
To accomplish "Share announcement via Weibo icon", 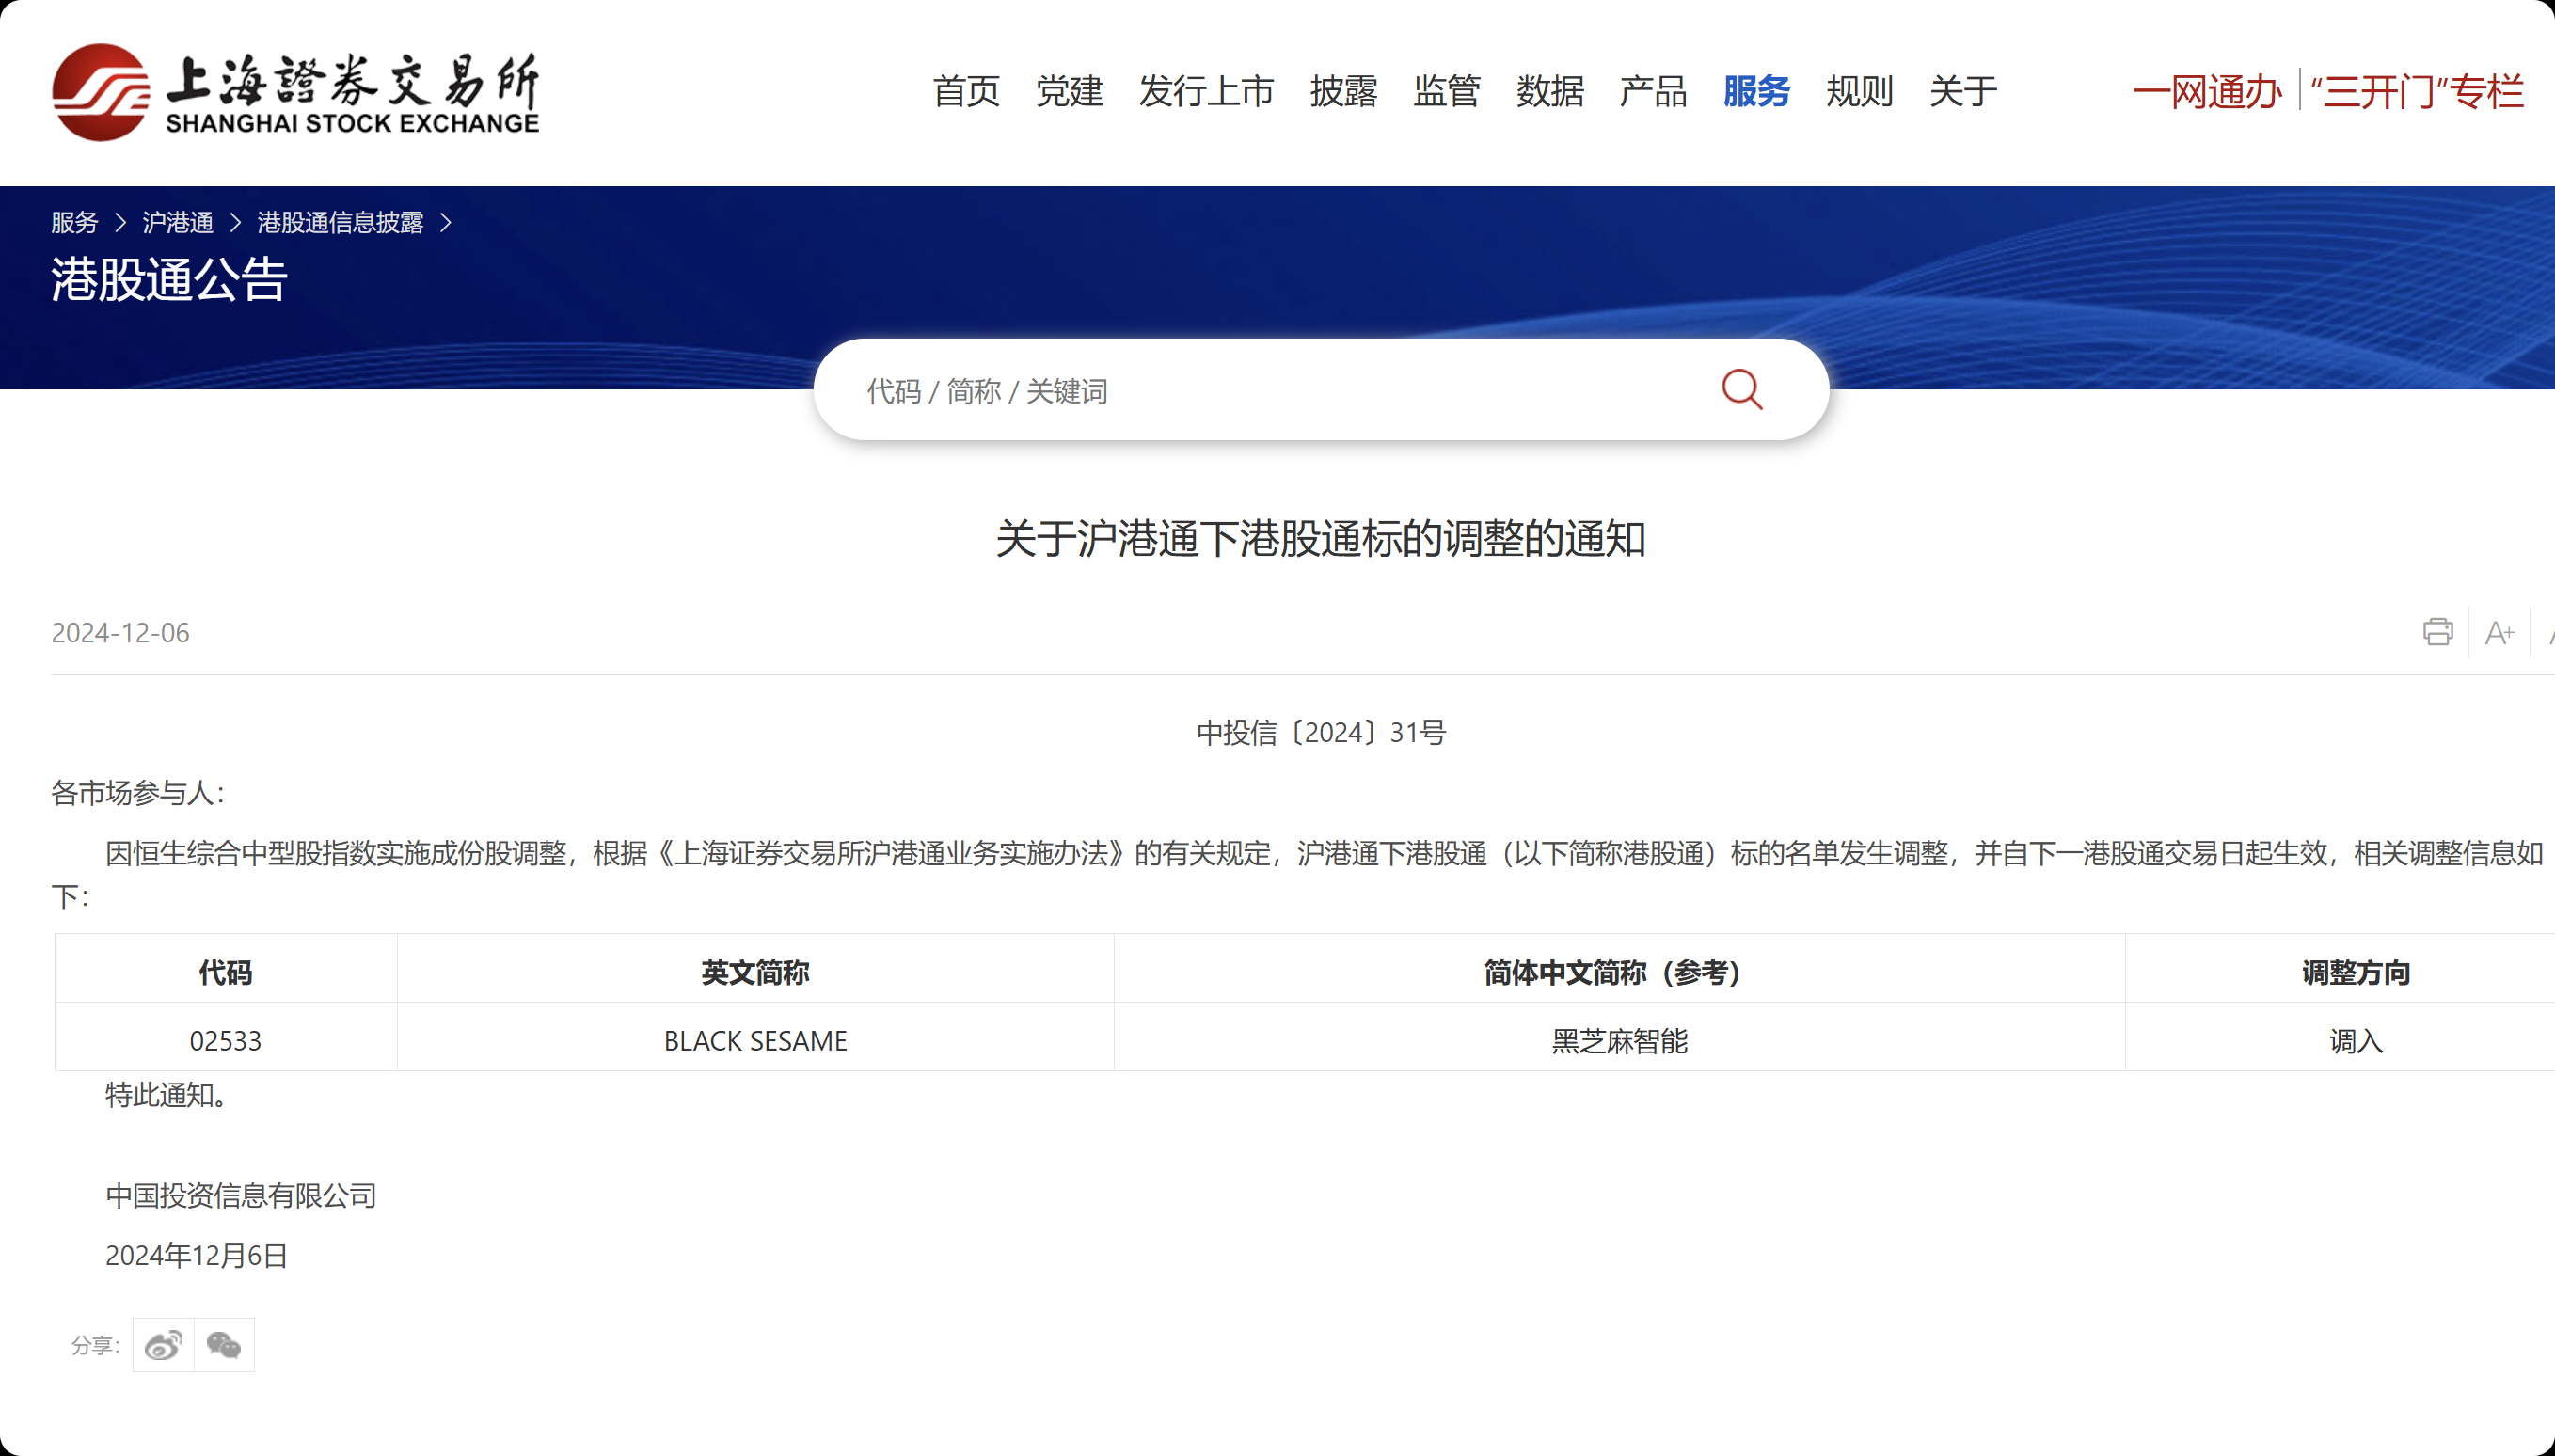I will pyautogui.click(x=163, y=1345).
